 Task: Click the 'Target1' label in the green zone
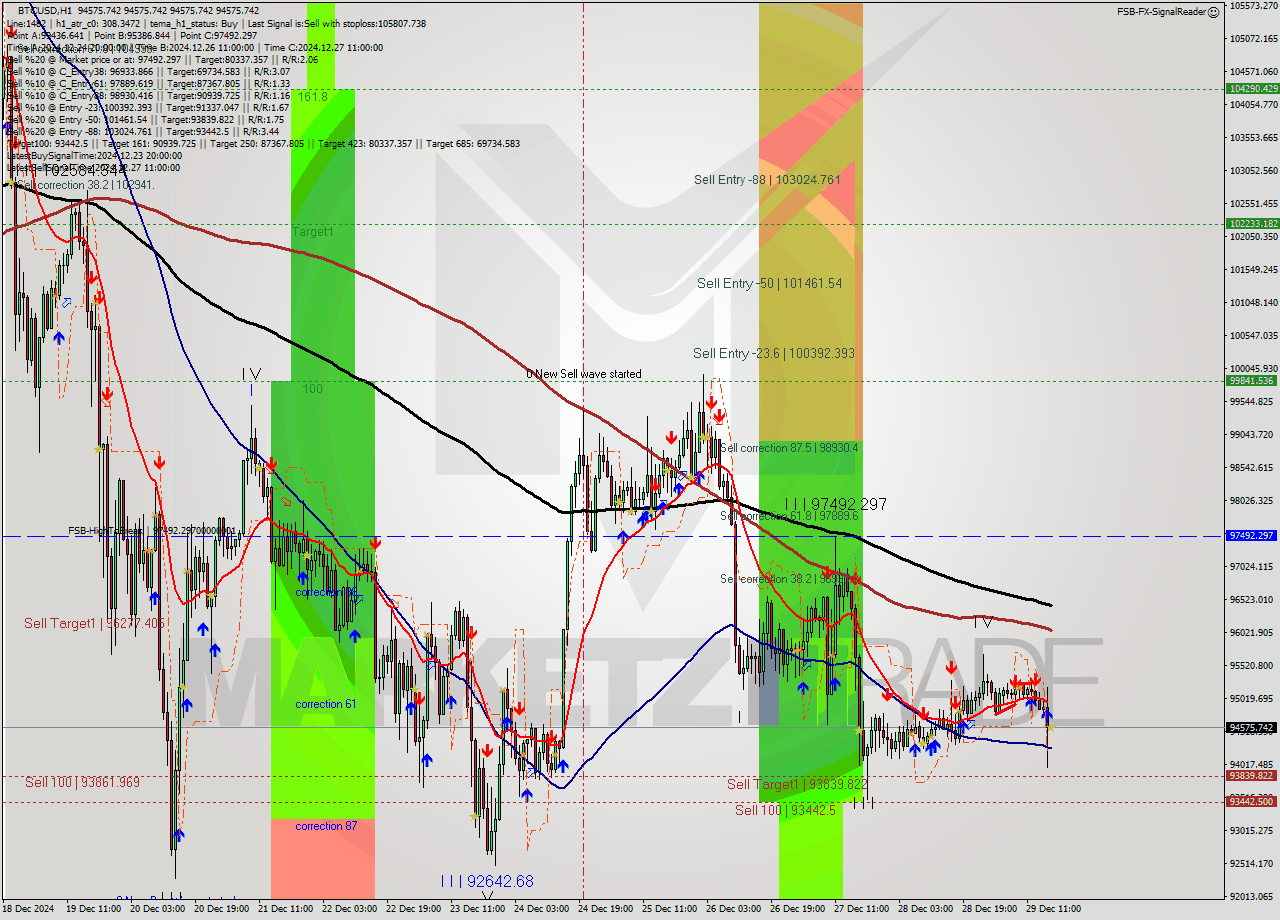coord(313,232)
